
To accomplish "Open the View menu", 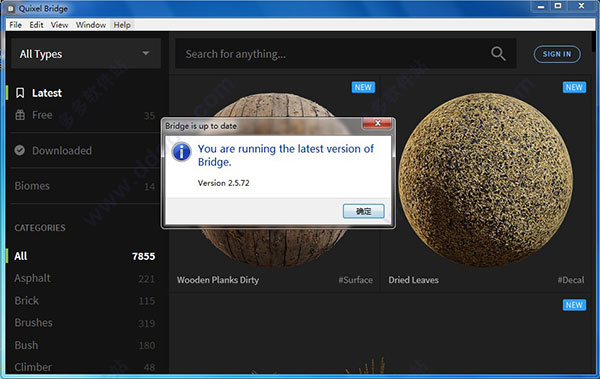I will click(59, 25).
